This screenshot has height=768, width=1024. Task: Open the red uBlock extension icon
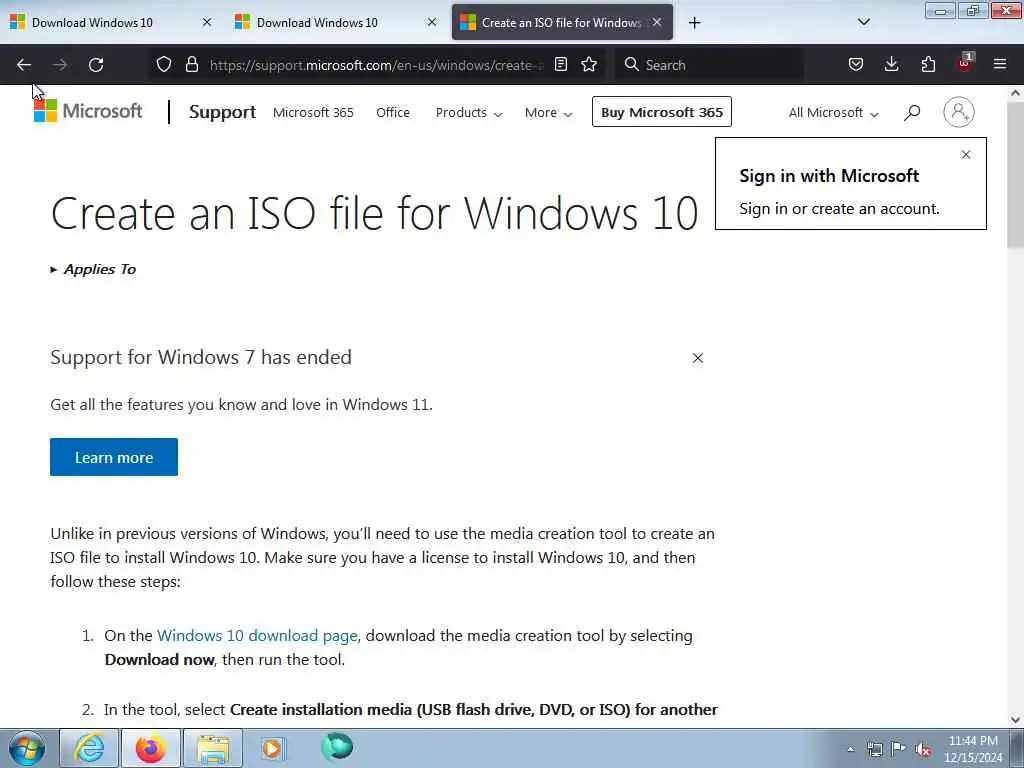965,63
